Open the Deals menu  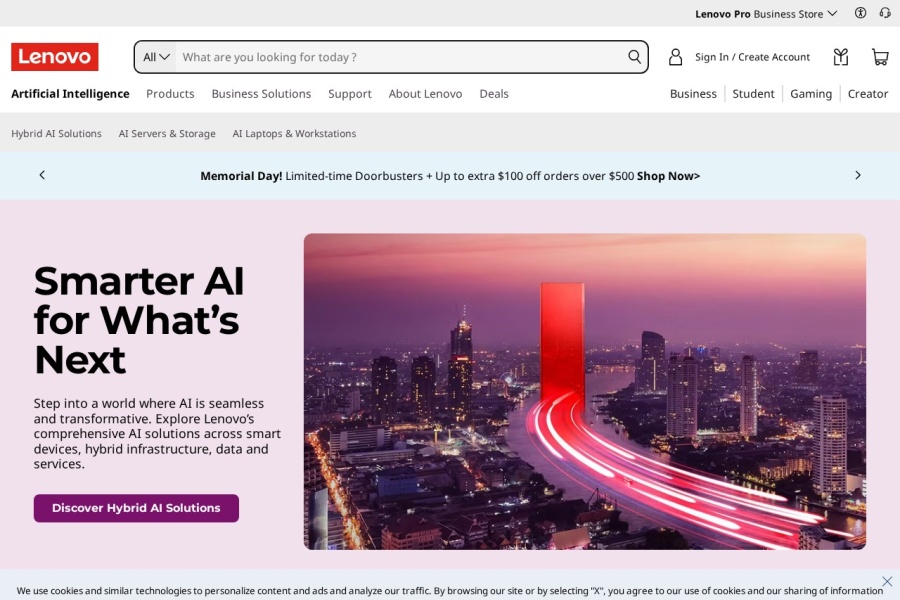494,94
